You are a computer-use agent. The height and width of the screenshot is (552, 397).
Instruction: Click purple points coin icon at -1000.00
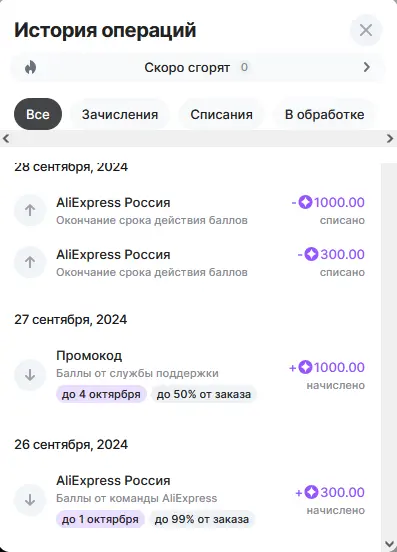pyautogui.click(x=305, y=202)
